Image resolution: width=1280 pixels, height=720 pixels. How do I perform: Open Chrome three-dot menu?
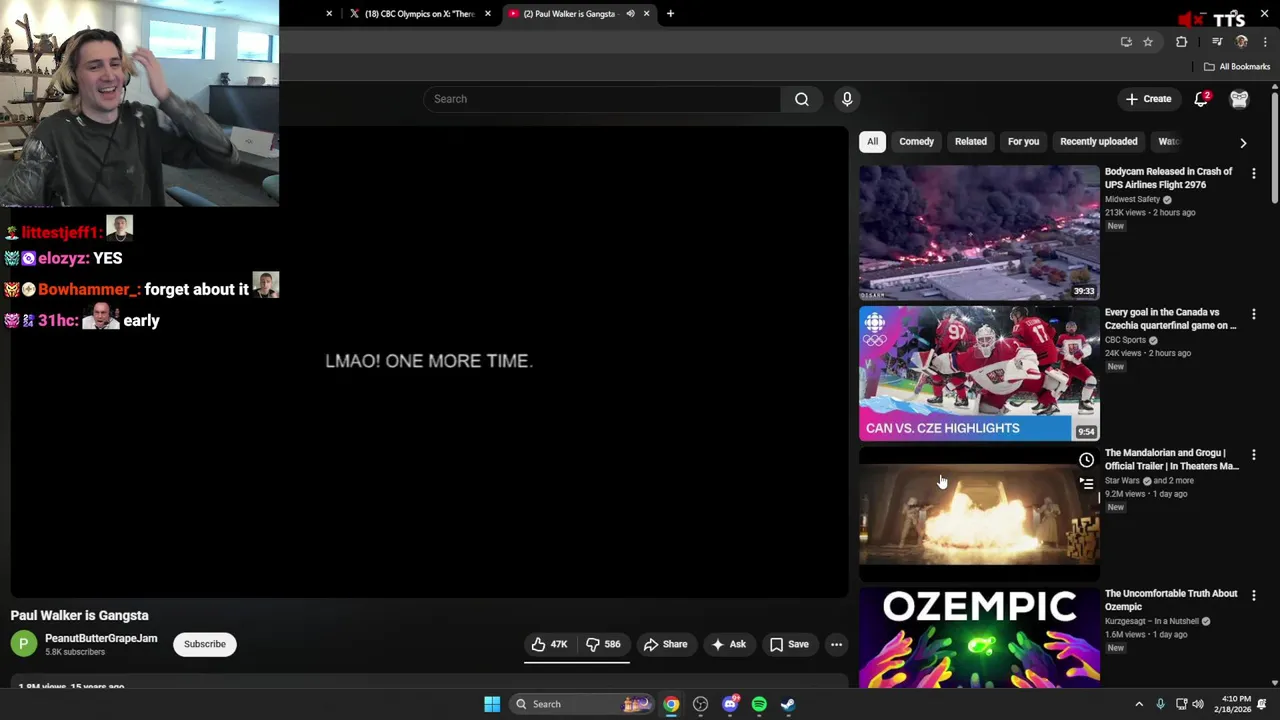point(1265,42)
